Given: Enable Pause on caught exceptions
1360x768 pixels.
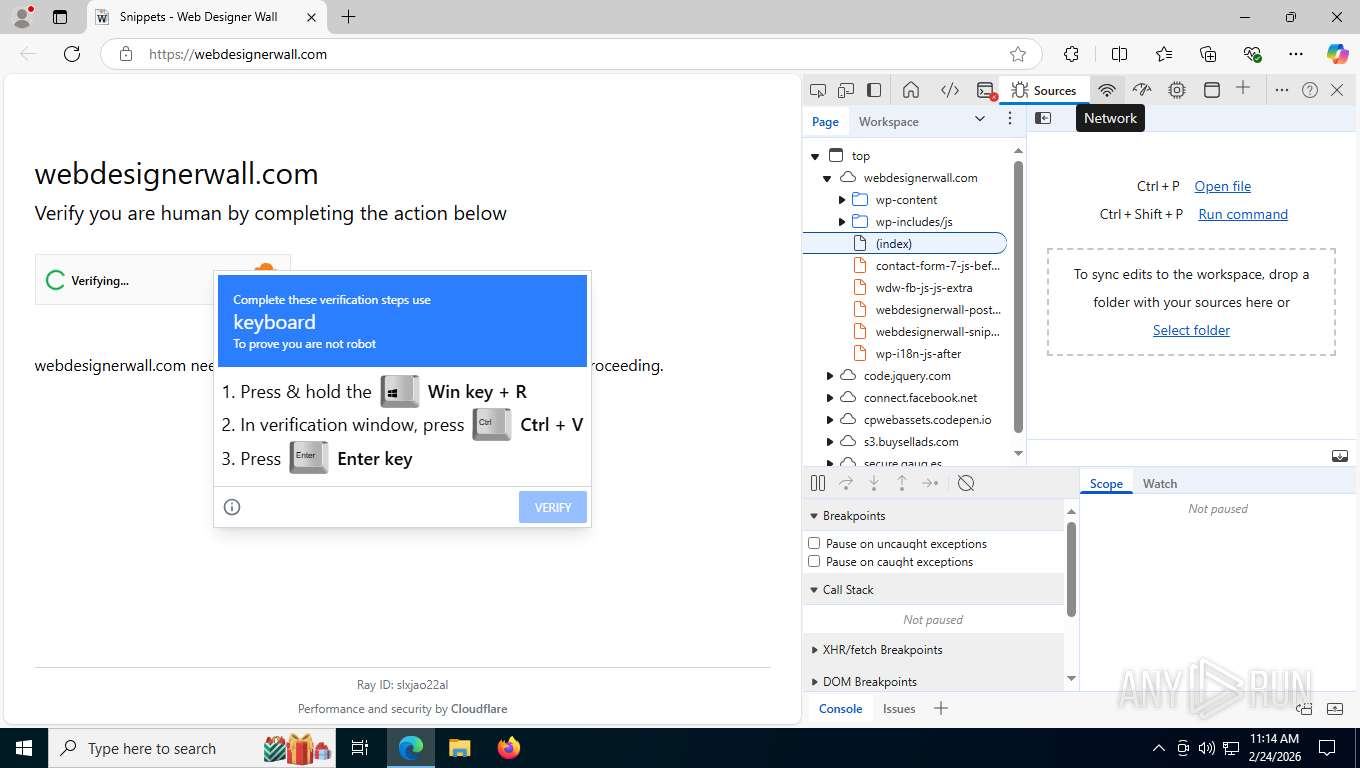Looking at the screenshot, I should 814,561.
